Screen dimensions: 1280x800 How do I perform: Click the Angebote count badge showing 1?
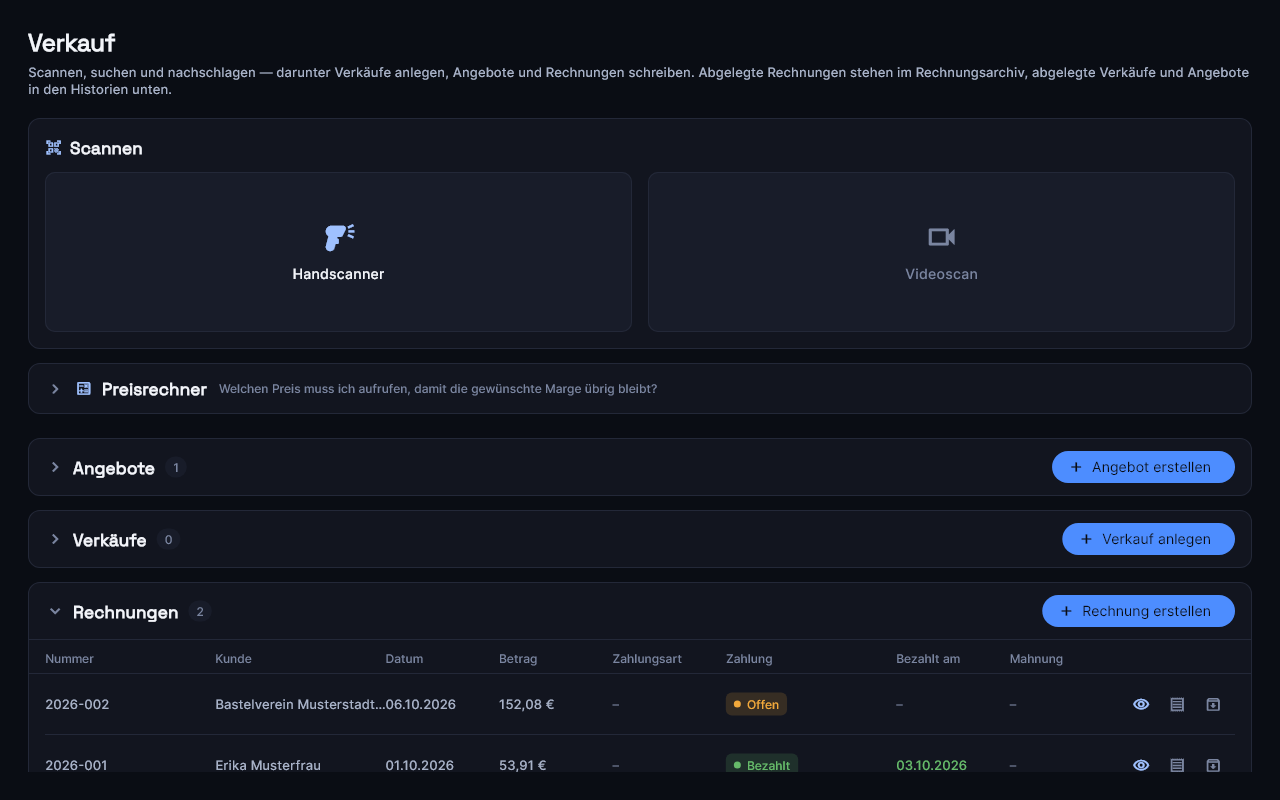[176, 467]
